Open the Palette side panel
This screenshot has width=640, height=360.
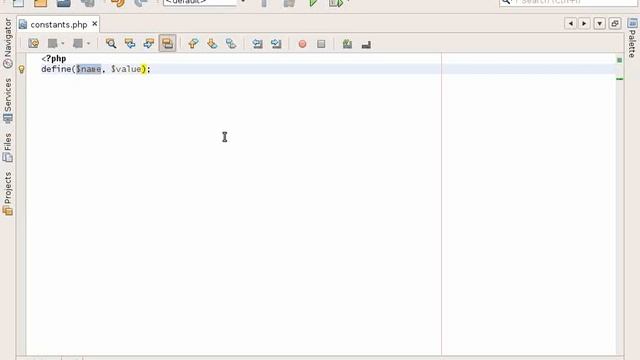[632, 38]
